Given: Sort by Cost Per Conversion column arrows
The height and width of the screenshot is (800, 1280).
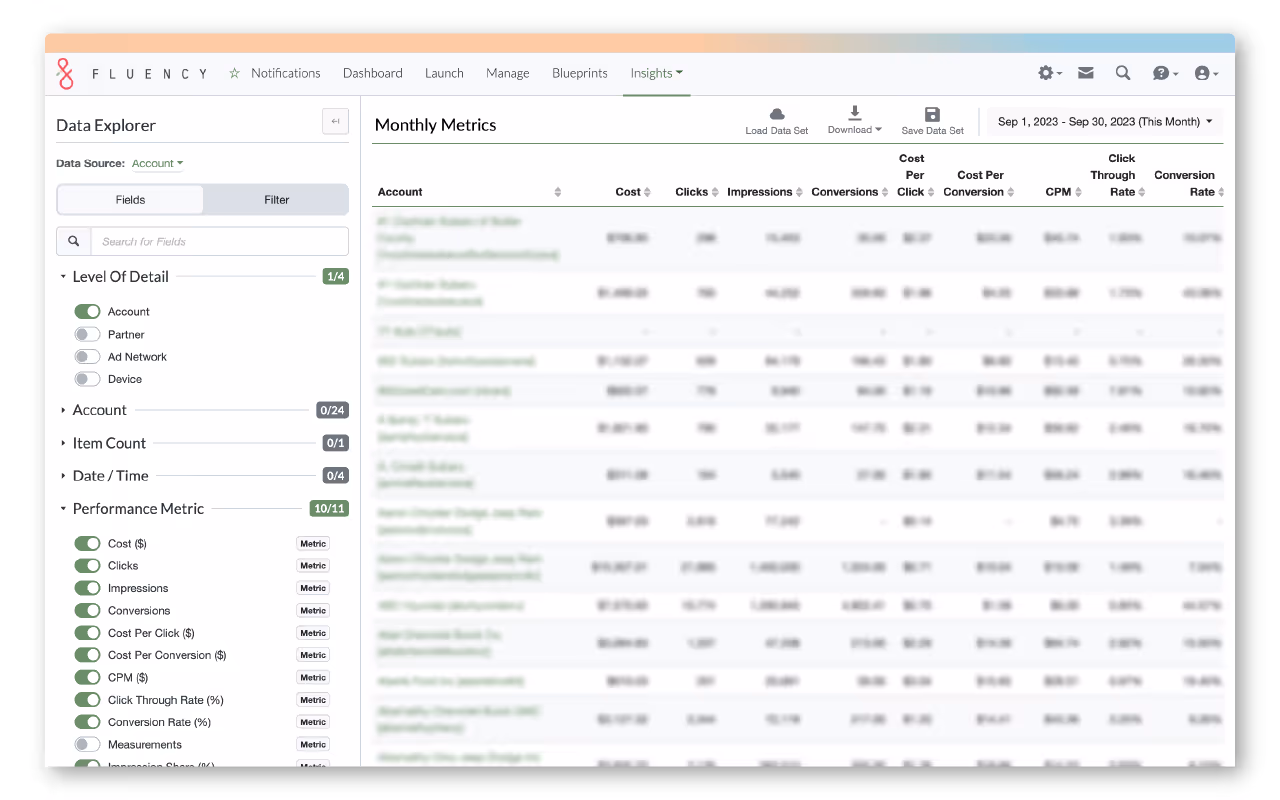Looking at the screenshot, I should 1011,192.
